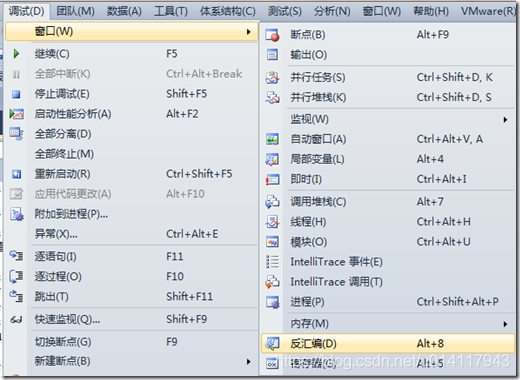This screenshot has height=380, width=520.
Task: Click the Alt+F9 shortcut text
Action: (433, 35)
